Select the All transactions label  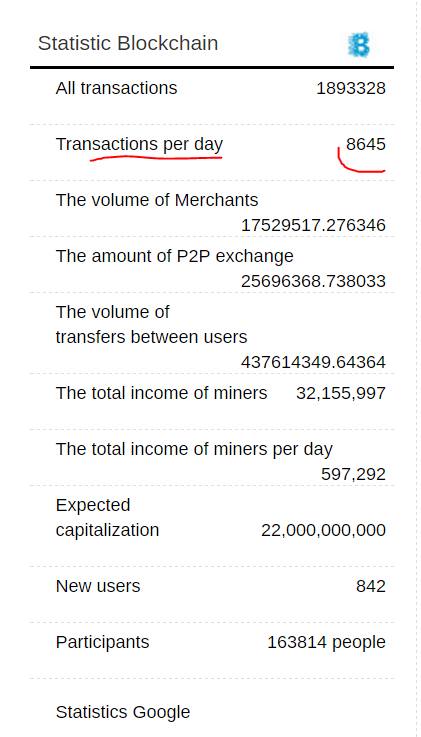click(x=117, y=88)
